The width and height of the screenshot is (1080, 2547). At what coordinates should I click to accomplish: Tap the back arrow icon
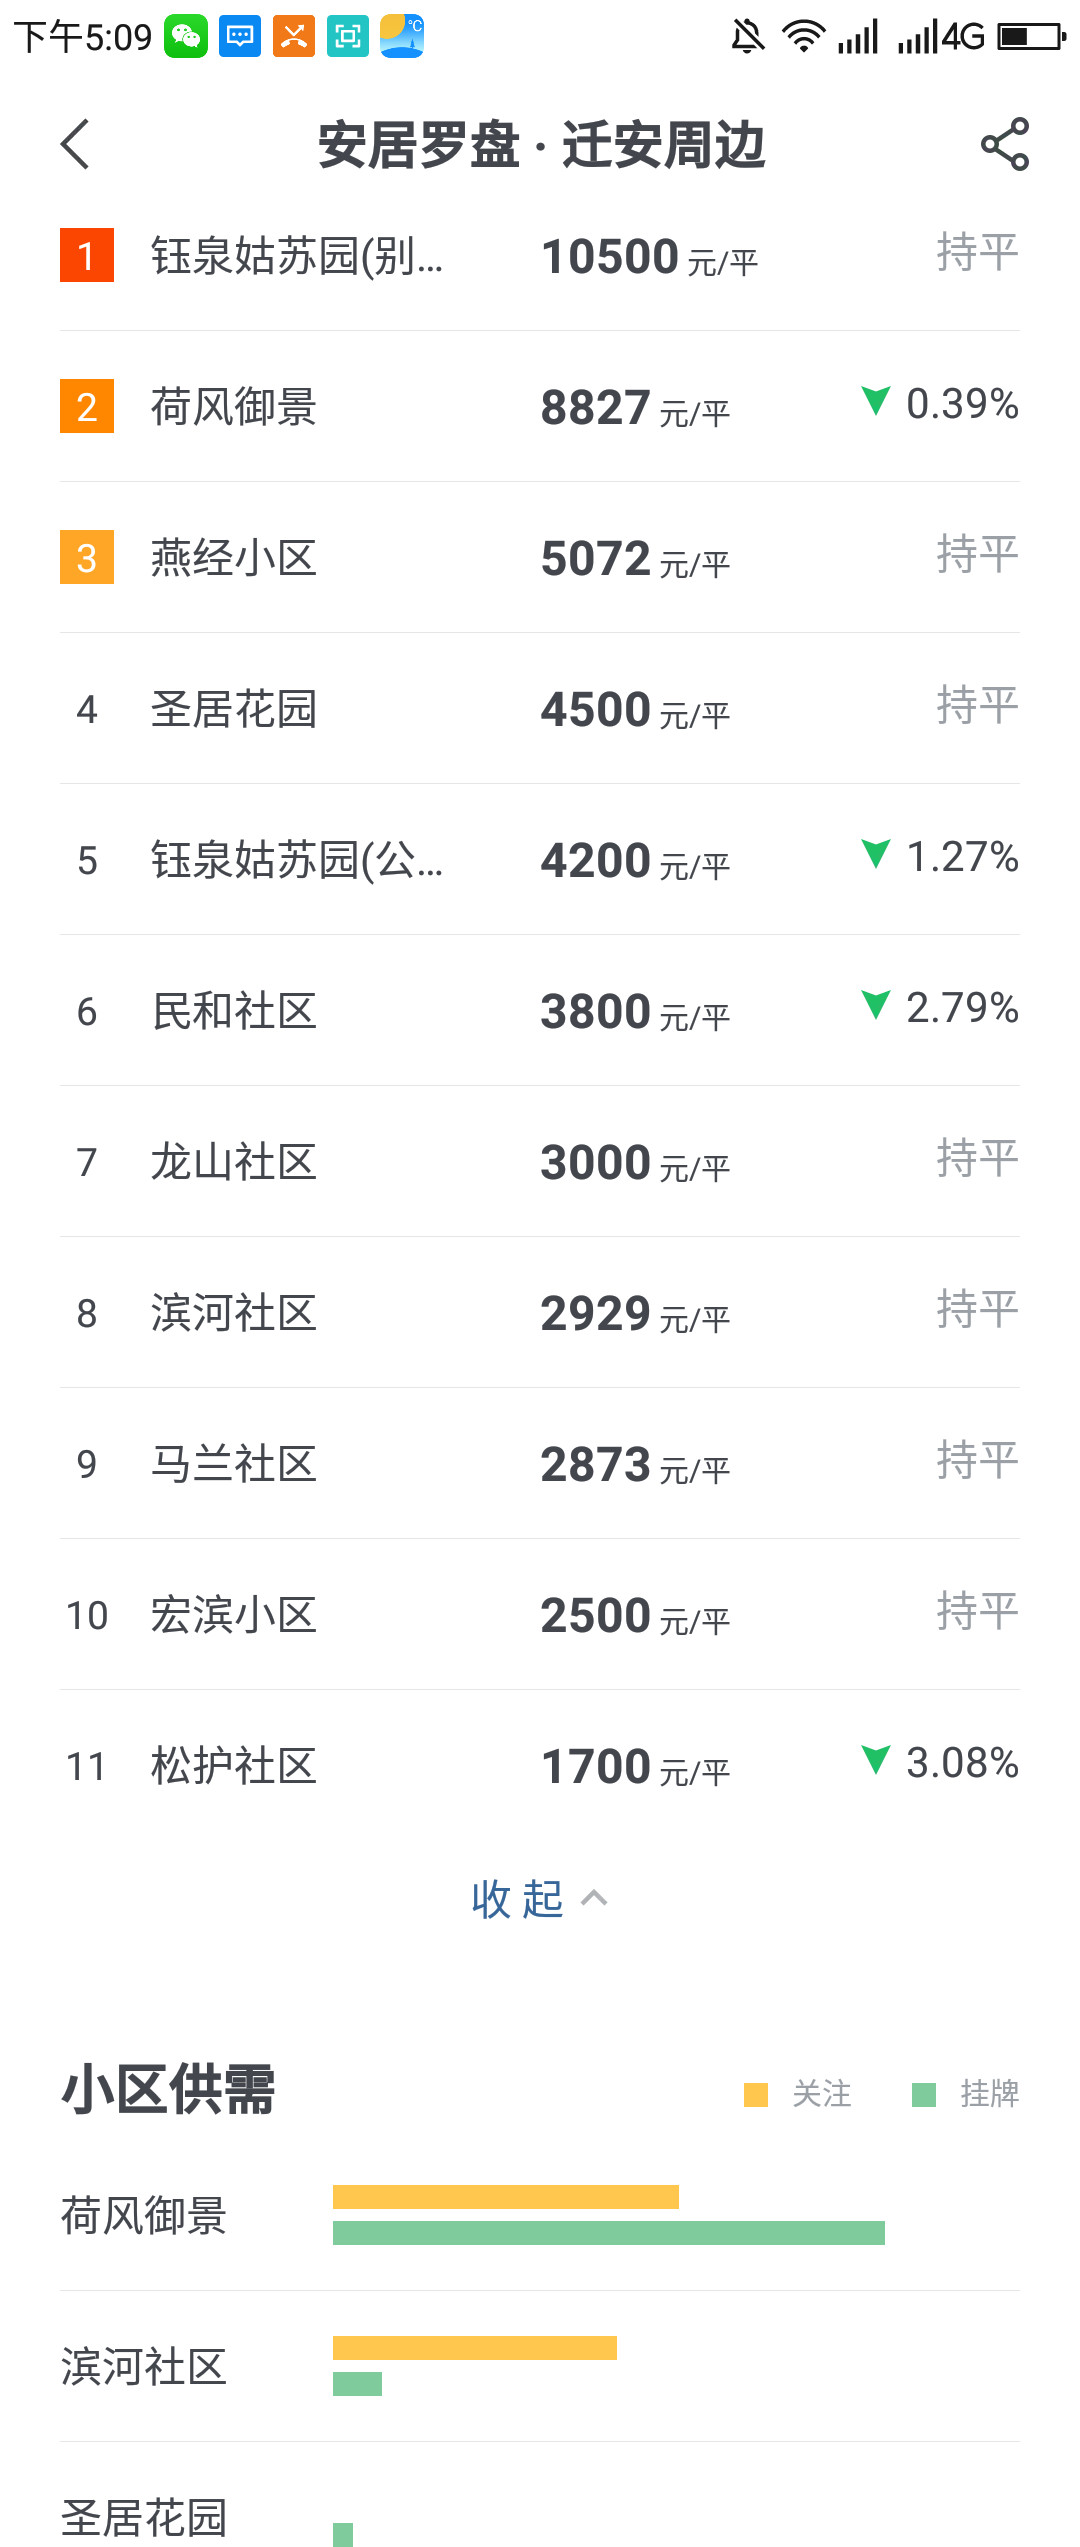76,145
